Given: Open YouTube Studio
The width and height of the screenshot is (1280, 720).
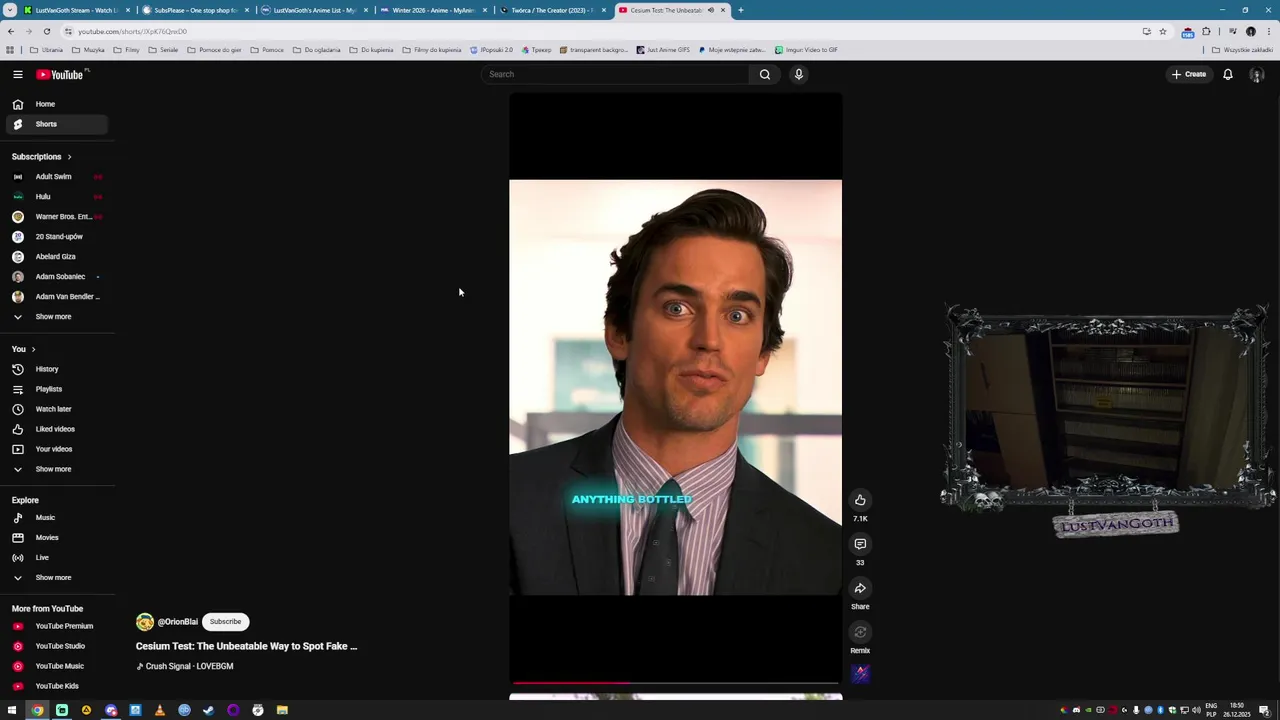Looking at the screenshot, I should pos(59,646).
